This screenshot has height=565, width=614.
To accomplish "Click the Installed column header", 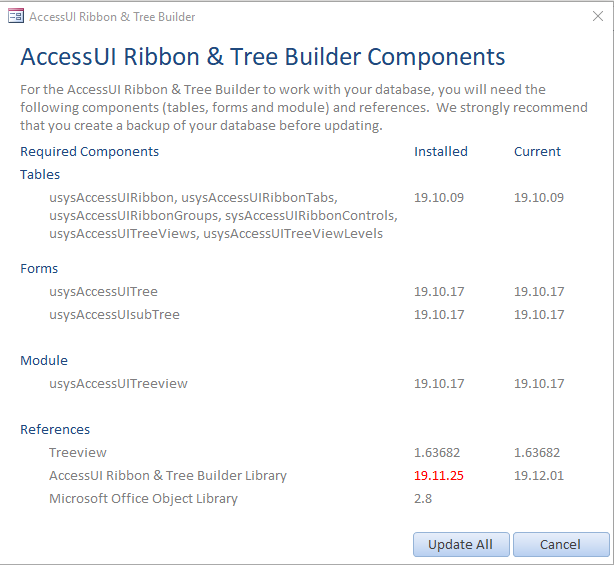I will pyautogui.click(x=441, y=152).
